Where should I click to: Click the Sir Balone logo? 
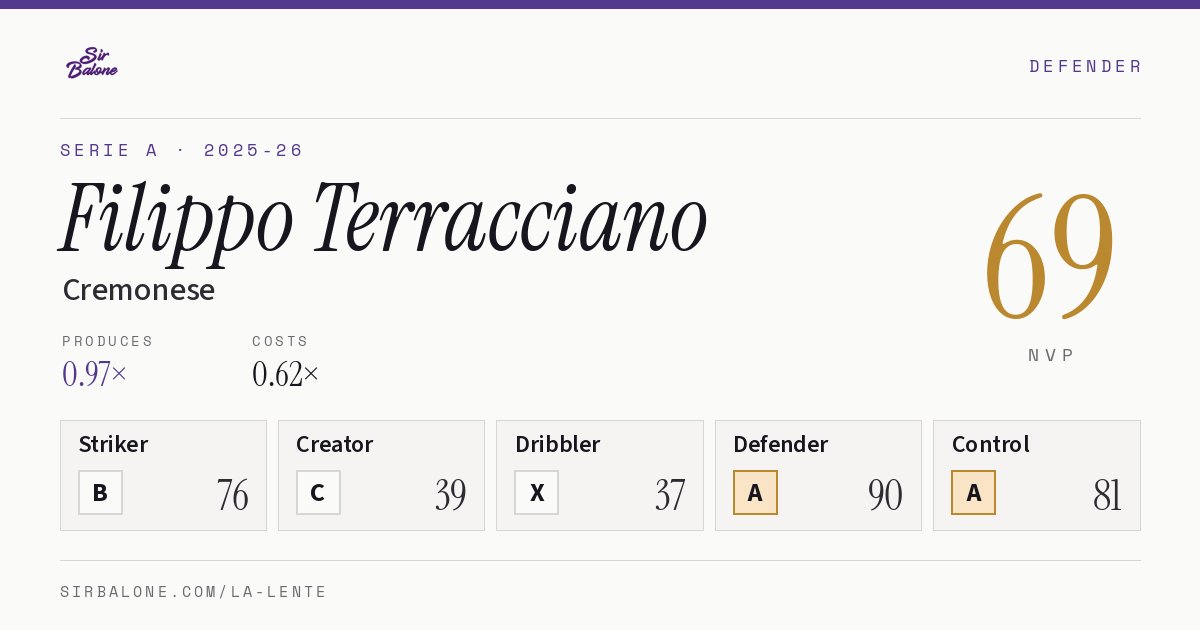(92, 63)
